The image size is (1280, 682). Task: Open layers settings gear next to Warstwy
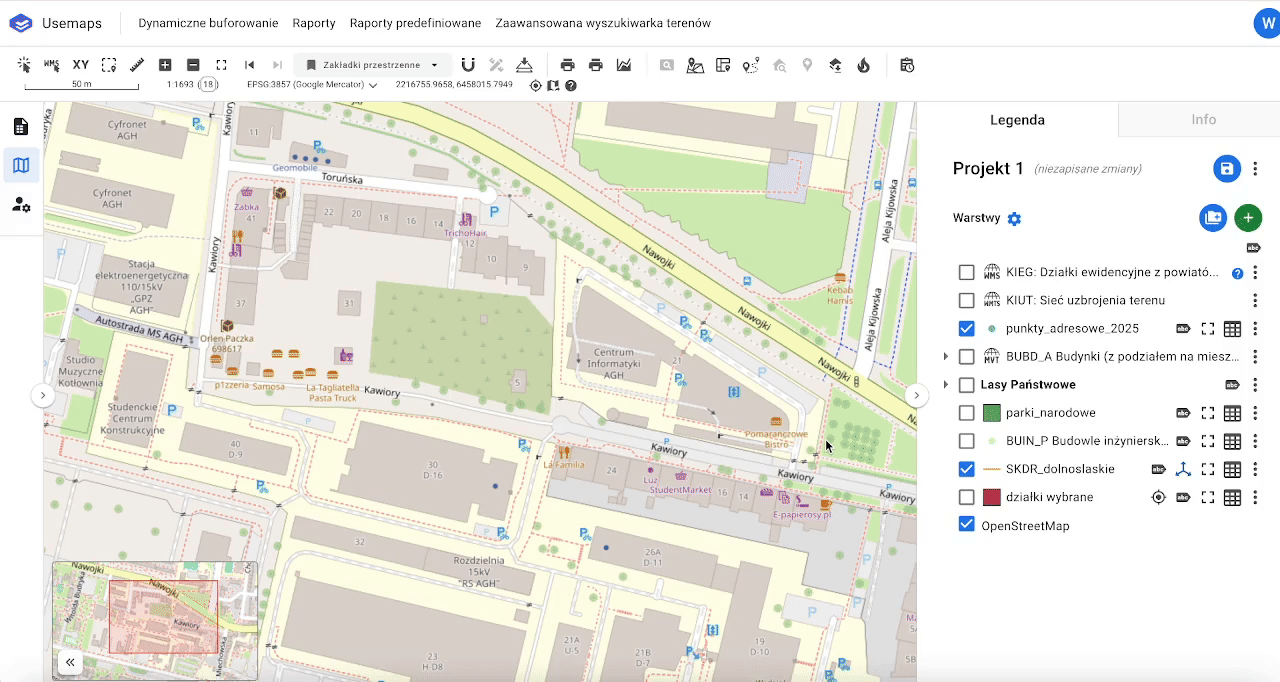[1014, 219]
